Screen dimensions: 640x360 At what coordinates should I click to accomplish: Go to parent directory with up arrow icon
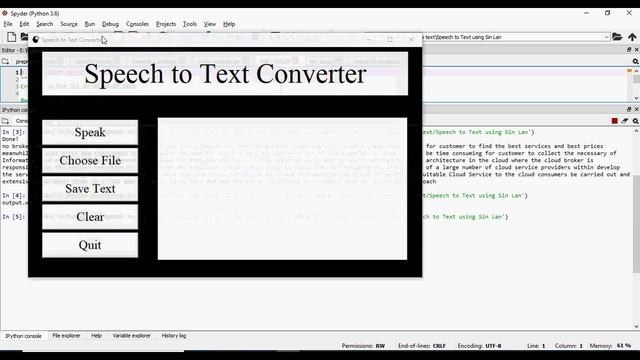point(632,37)
